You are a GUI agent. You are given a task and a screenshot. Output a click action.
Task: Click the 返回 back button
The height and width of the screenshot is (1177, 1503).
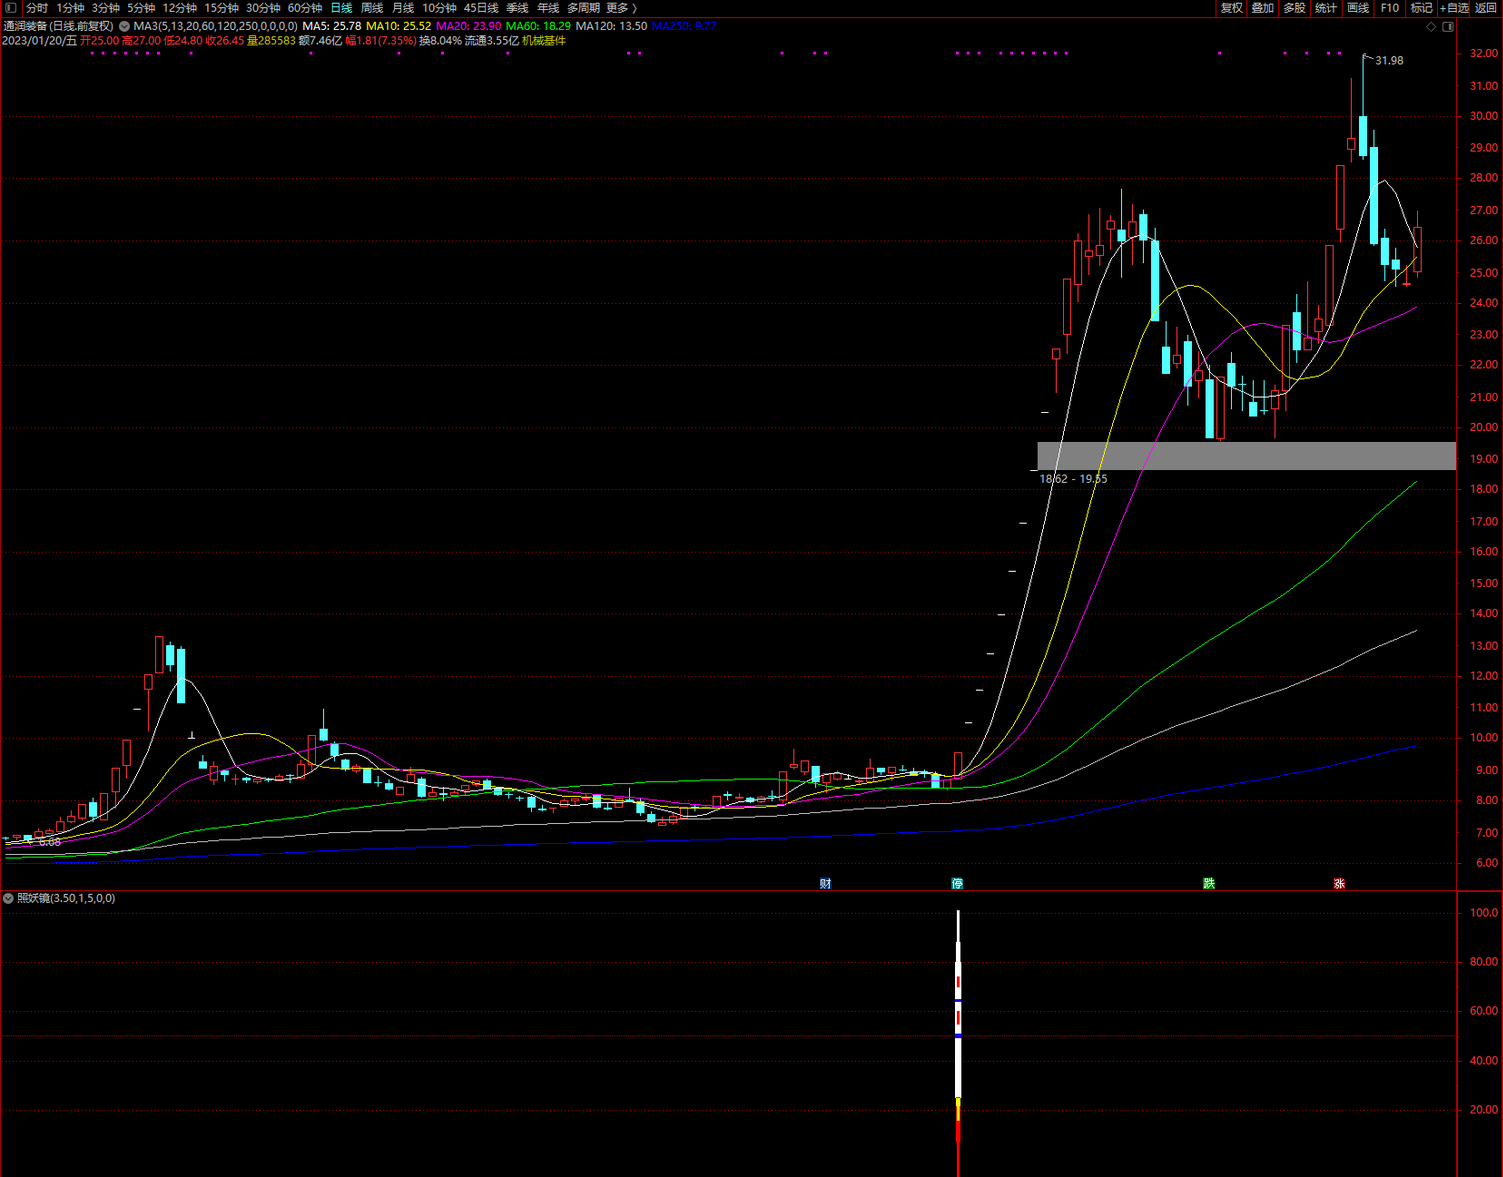point(1486,8)
